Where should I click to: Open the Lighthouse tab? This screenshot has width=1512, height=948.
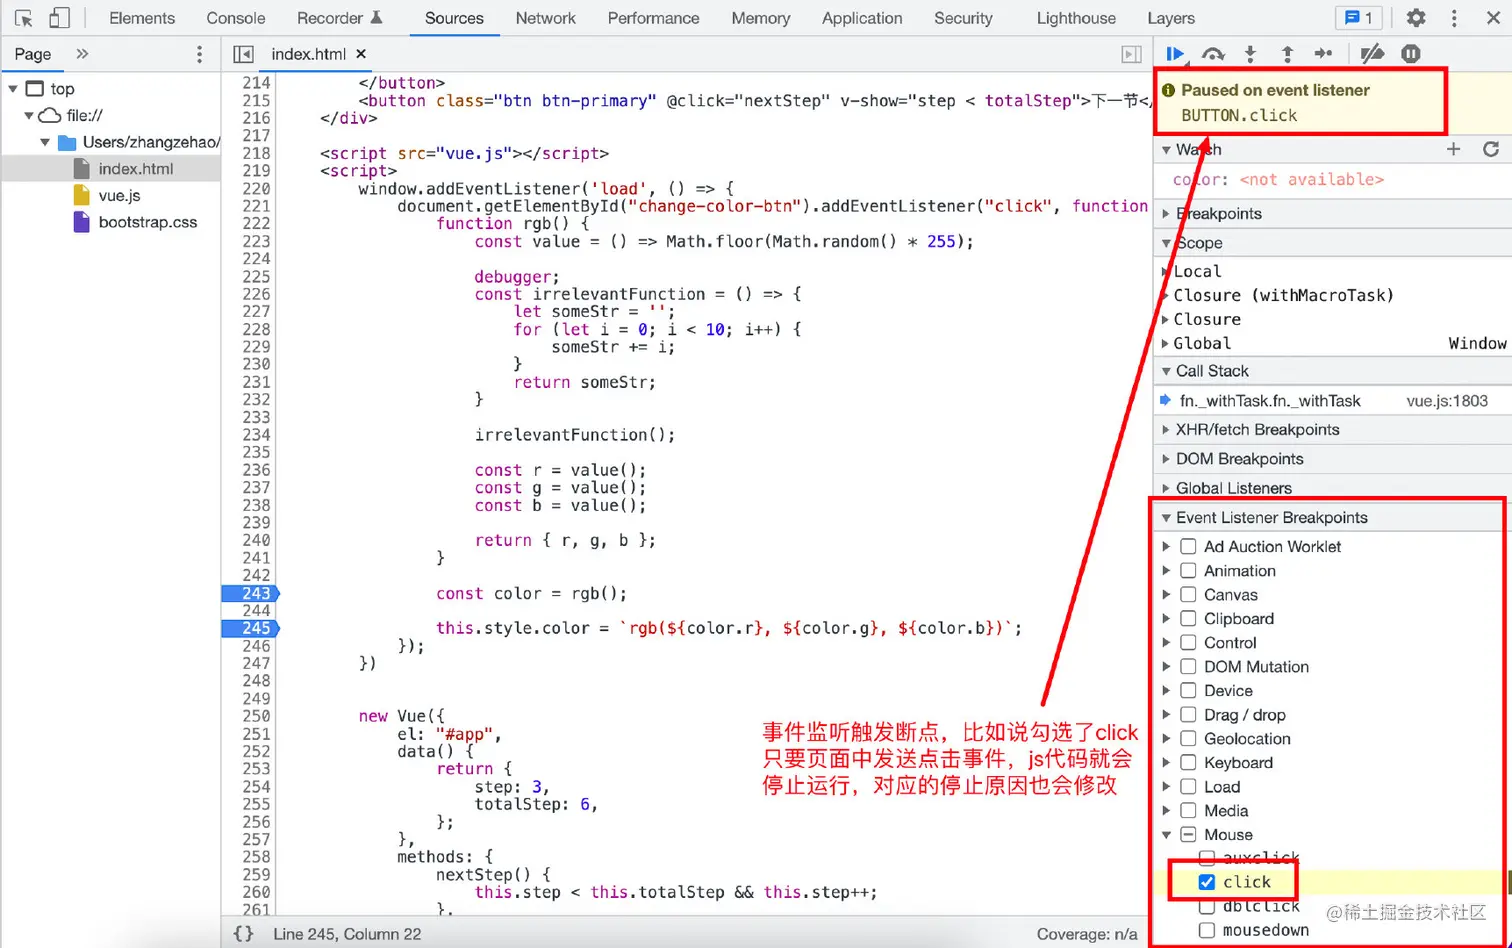point(1076,18)
